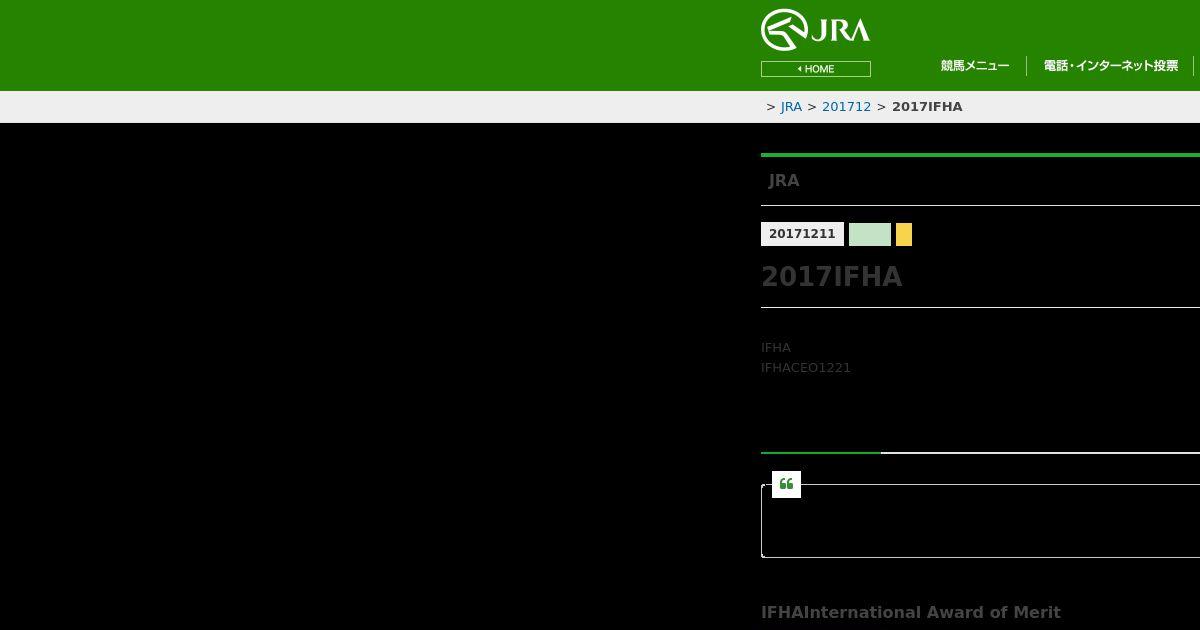This screenshot has width=1200, height=630.
Task: Click the 20171211 date label
Action: click(802, 234)
